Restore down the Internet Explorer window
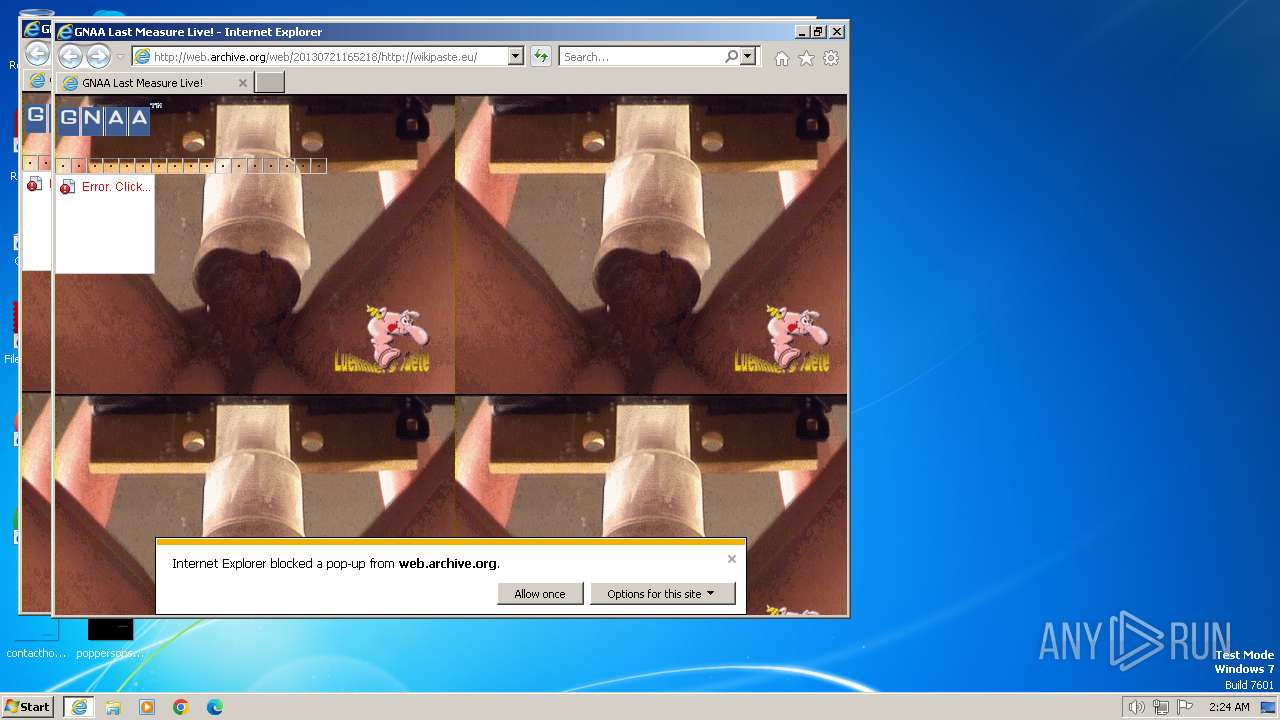 click(818, 32)
